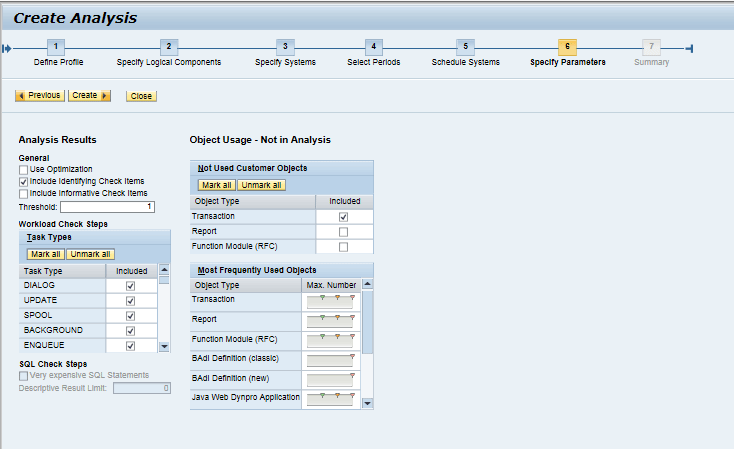Open step 5 Schedule Systems
The width and height of the screenshot is (734, 449).
(465, 47)
